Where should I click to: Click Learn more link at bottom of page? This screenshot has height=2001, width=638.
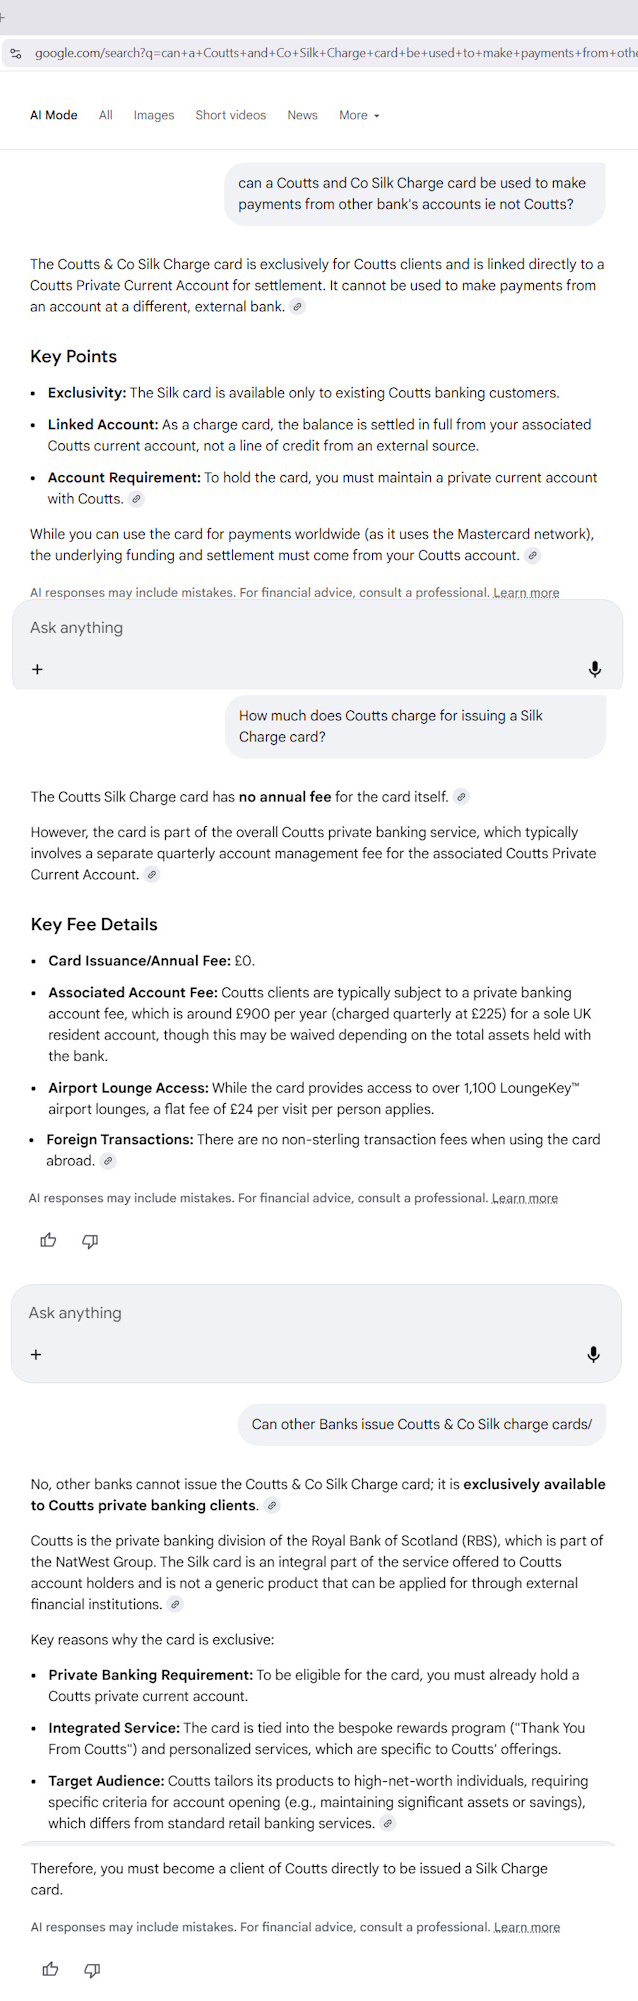click(526, 1927)
